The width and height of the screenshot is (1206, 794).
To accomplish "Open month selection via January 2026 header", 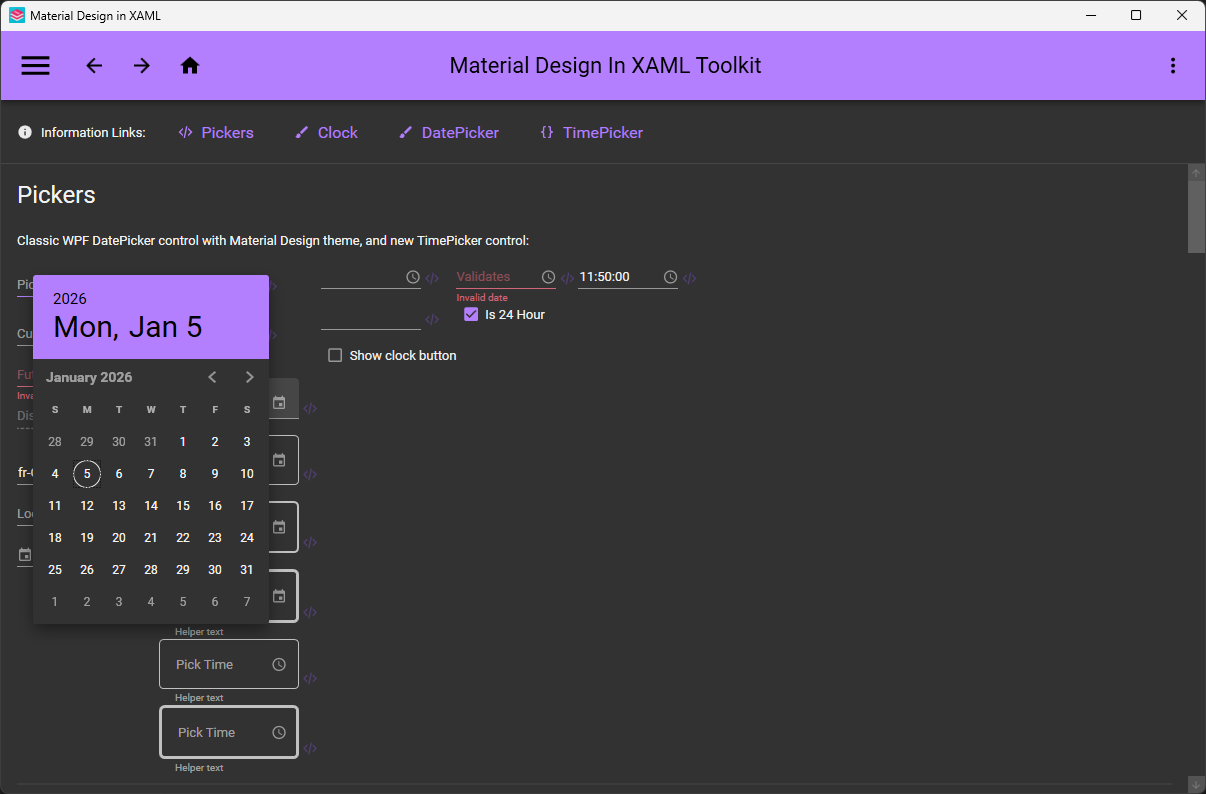I will 89,377.
